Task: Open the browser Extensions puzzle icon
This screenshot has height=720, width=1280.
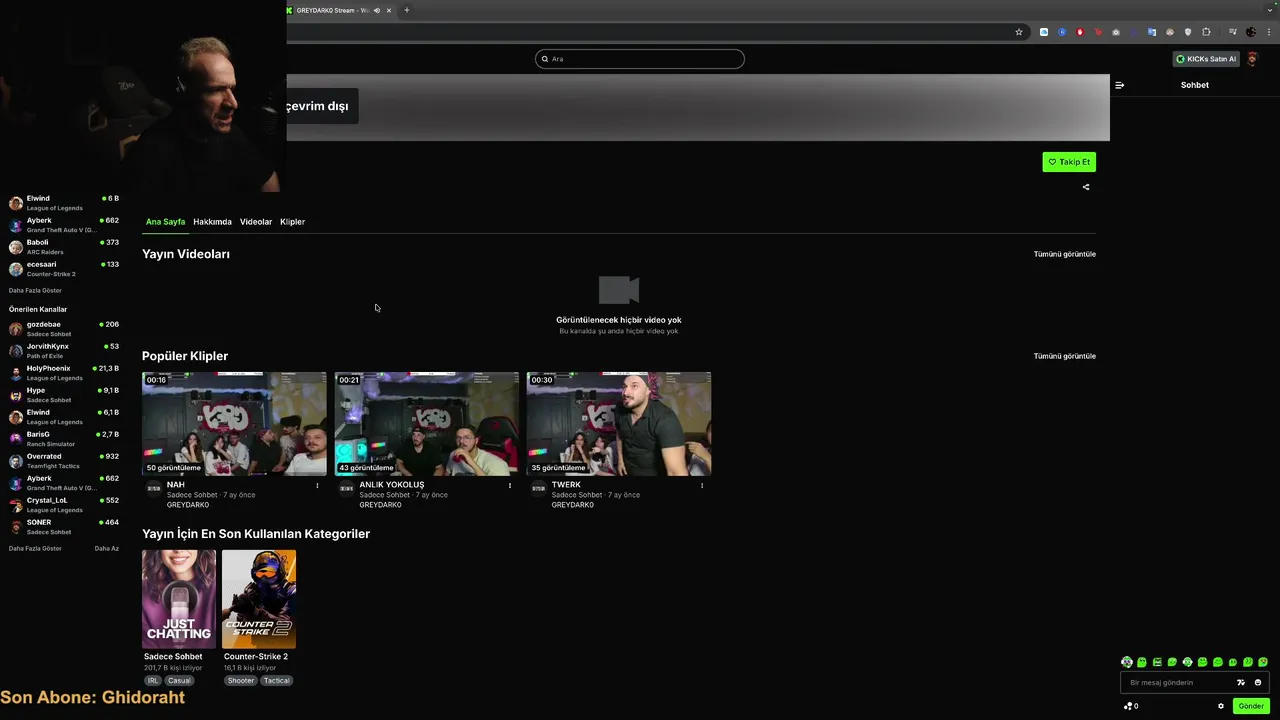Action: [1206, 32]
